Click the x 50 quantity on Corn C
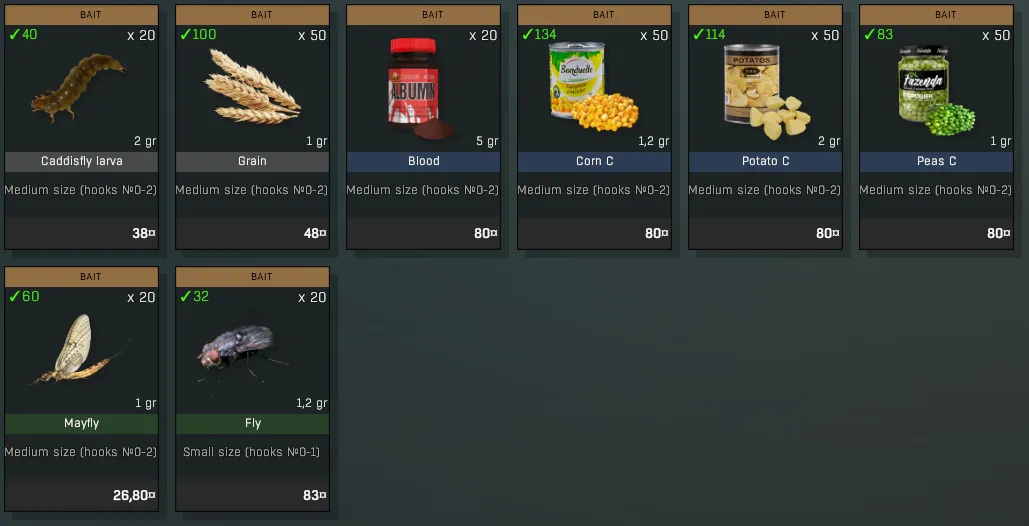Image resolution: width=1029 pixels, height=526 pixels. (x=654, y=35)
